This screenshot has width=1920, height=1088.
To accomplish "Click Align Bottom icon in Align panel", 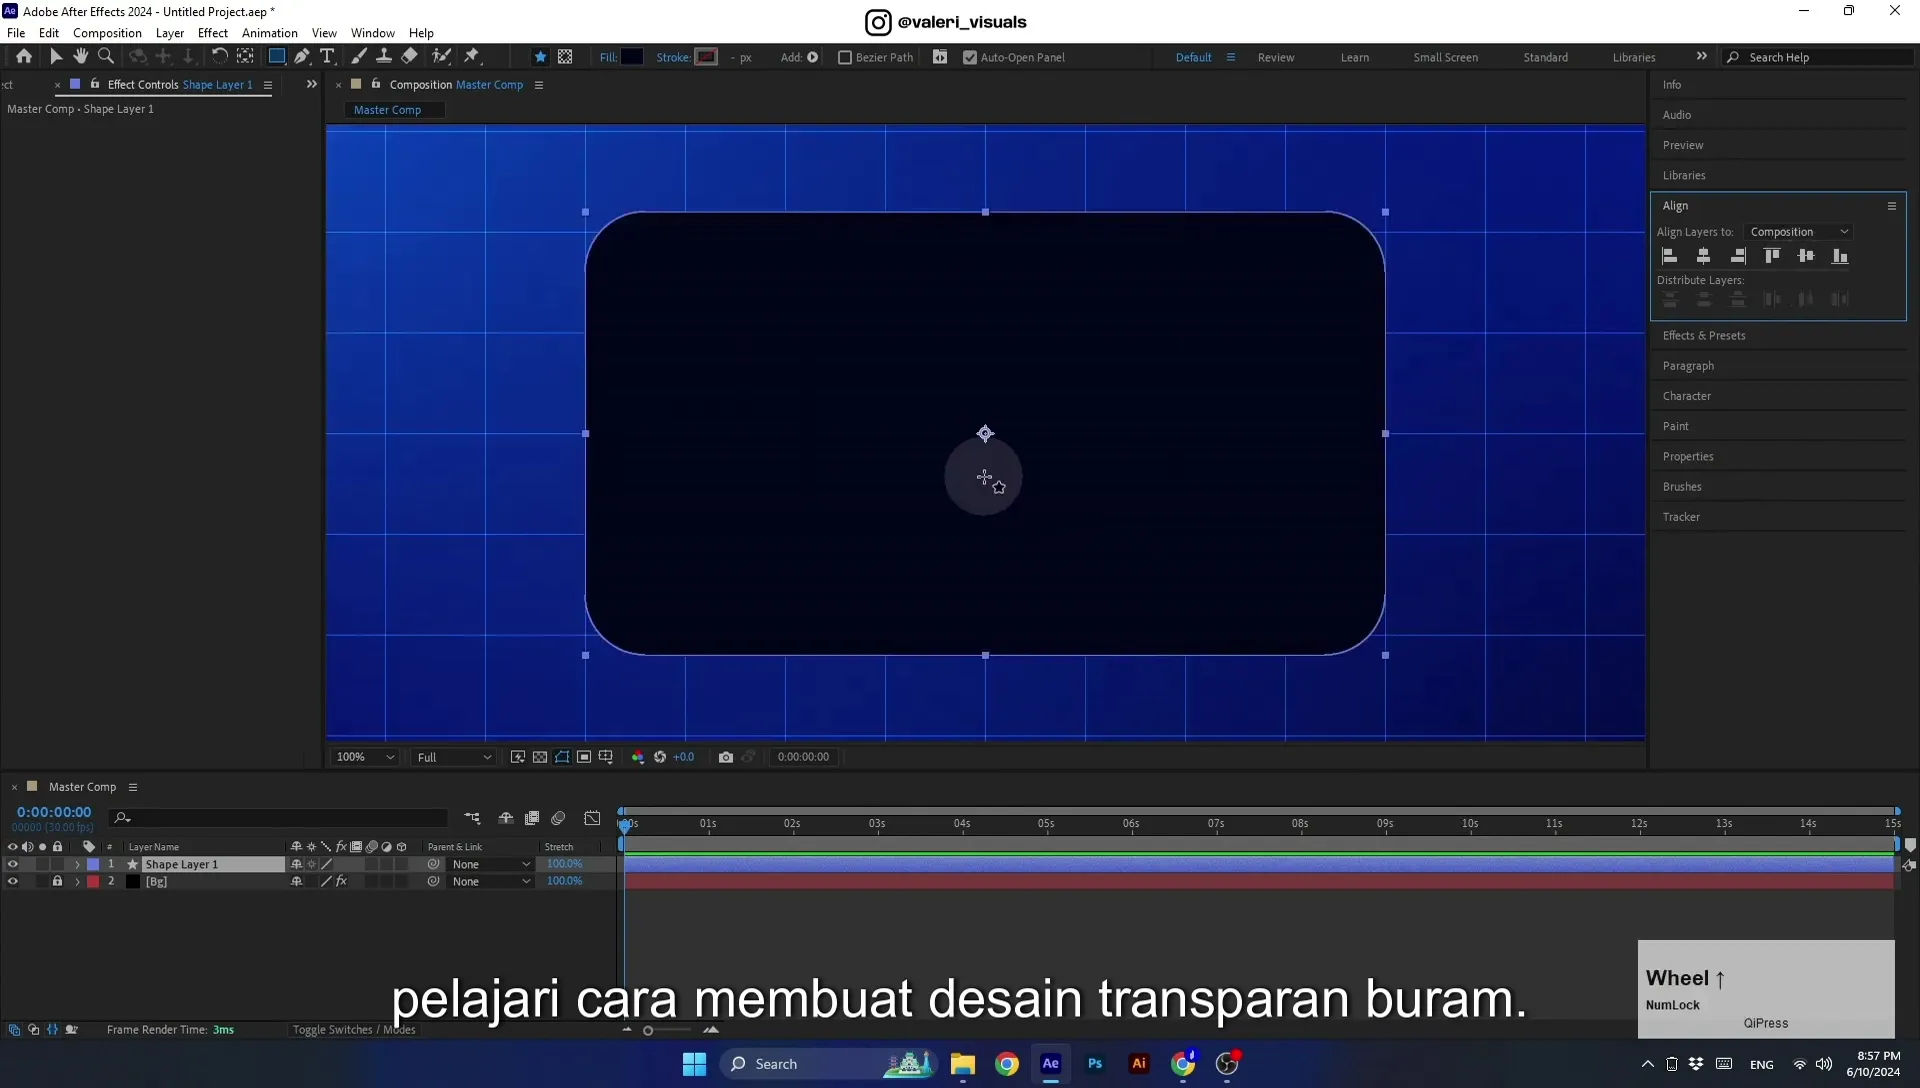I will pyautogui.click(x=1840, y=257).
